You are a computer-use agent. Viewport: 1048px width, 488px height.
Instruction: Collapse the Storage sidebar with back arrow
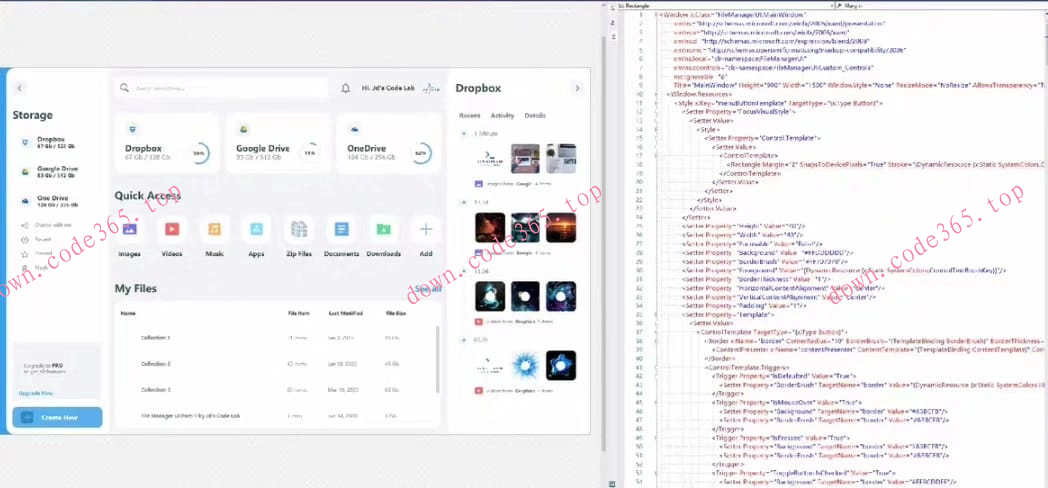point(19,88)
